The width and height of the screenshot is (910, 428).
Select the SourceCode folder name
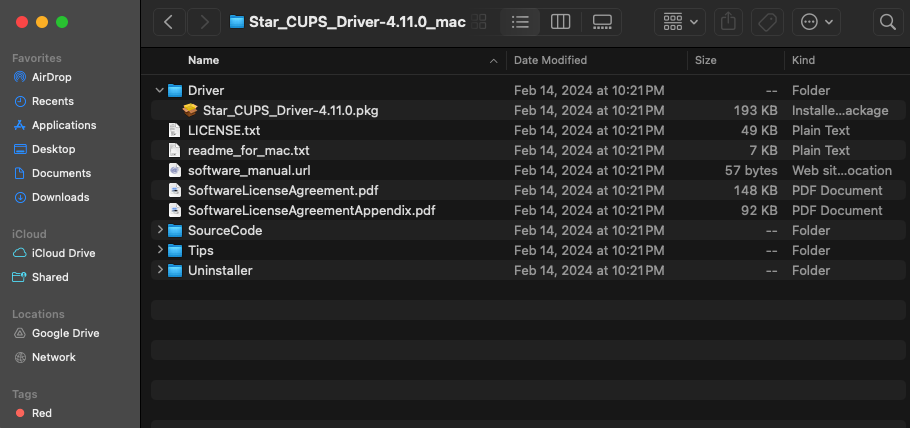point(225,231)
